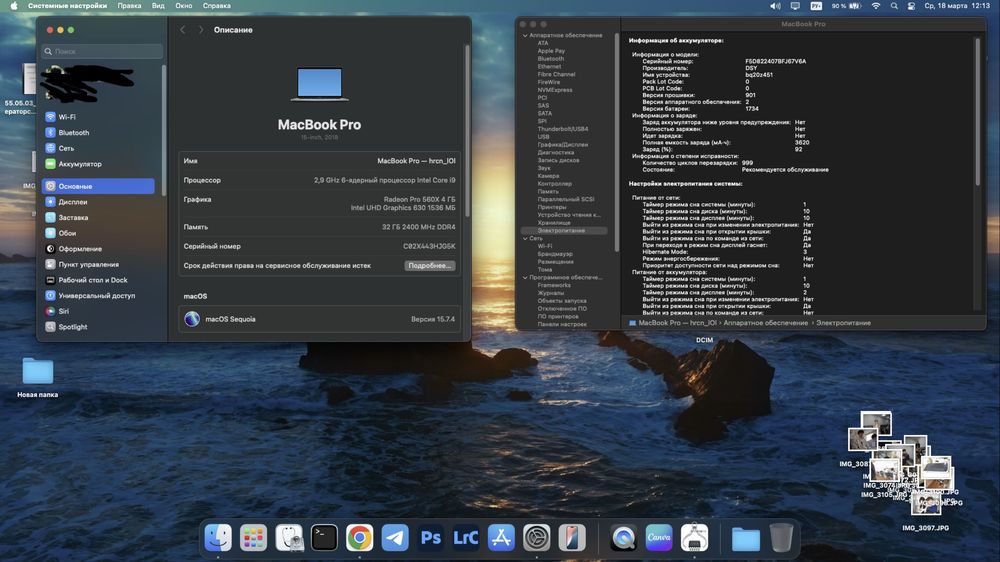Open Terminal from the Dock

point(324,538)
